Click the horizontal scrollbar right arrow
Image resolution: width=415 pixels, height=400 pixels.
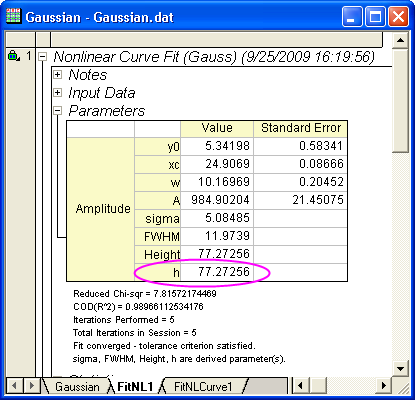[384, 386]
